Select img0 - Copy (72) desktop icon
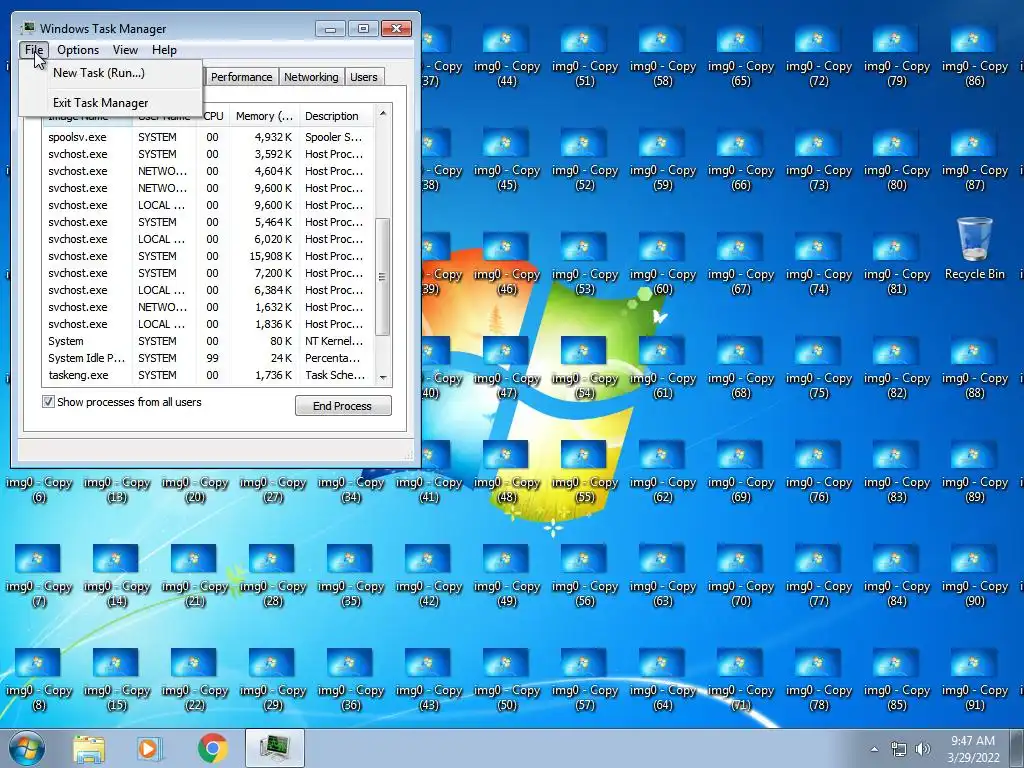 pos(819,57)
